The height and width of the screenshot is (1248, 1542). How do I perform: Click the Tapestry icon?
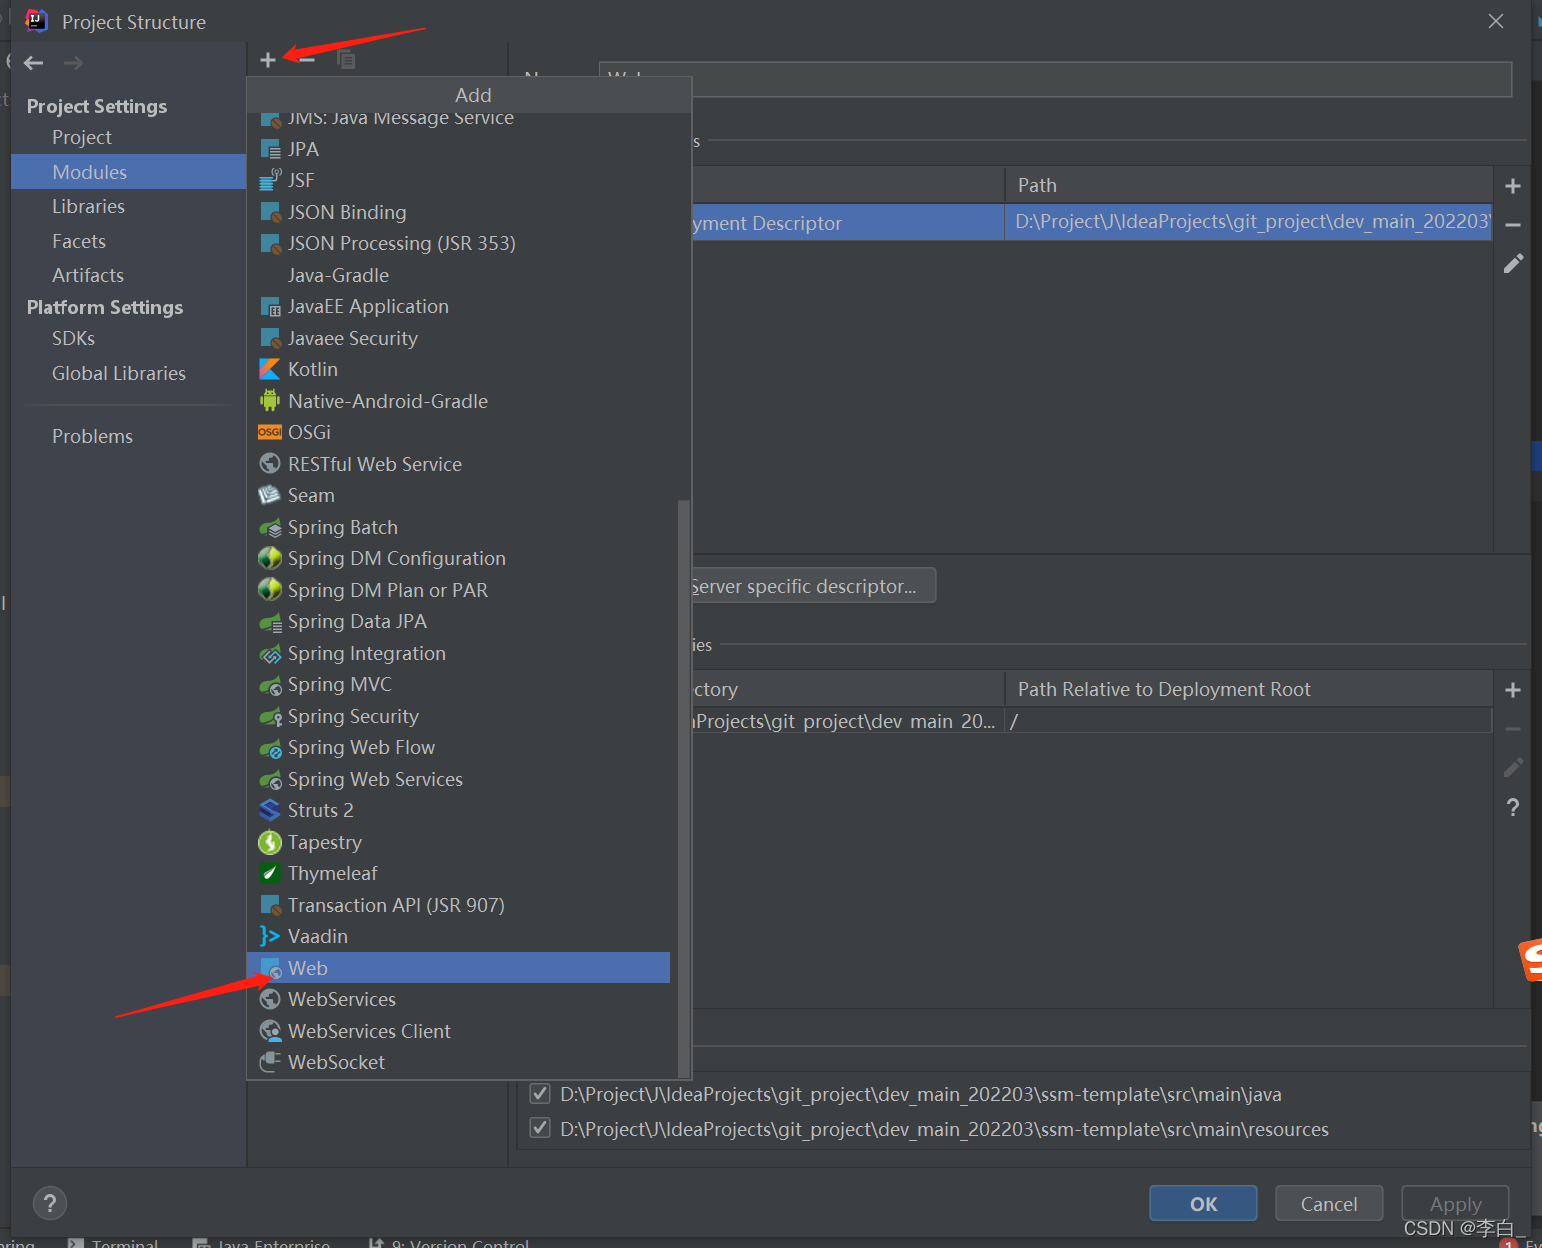coord(270,842)
